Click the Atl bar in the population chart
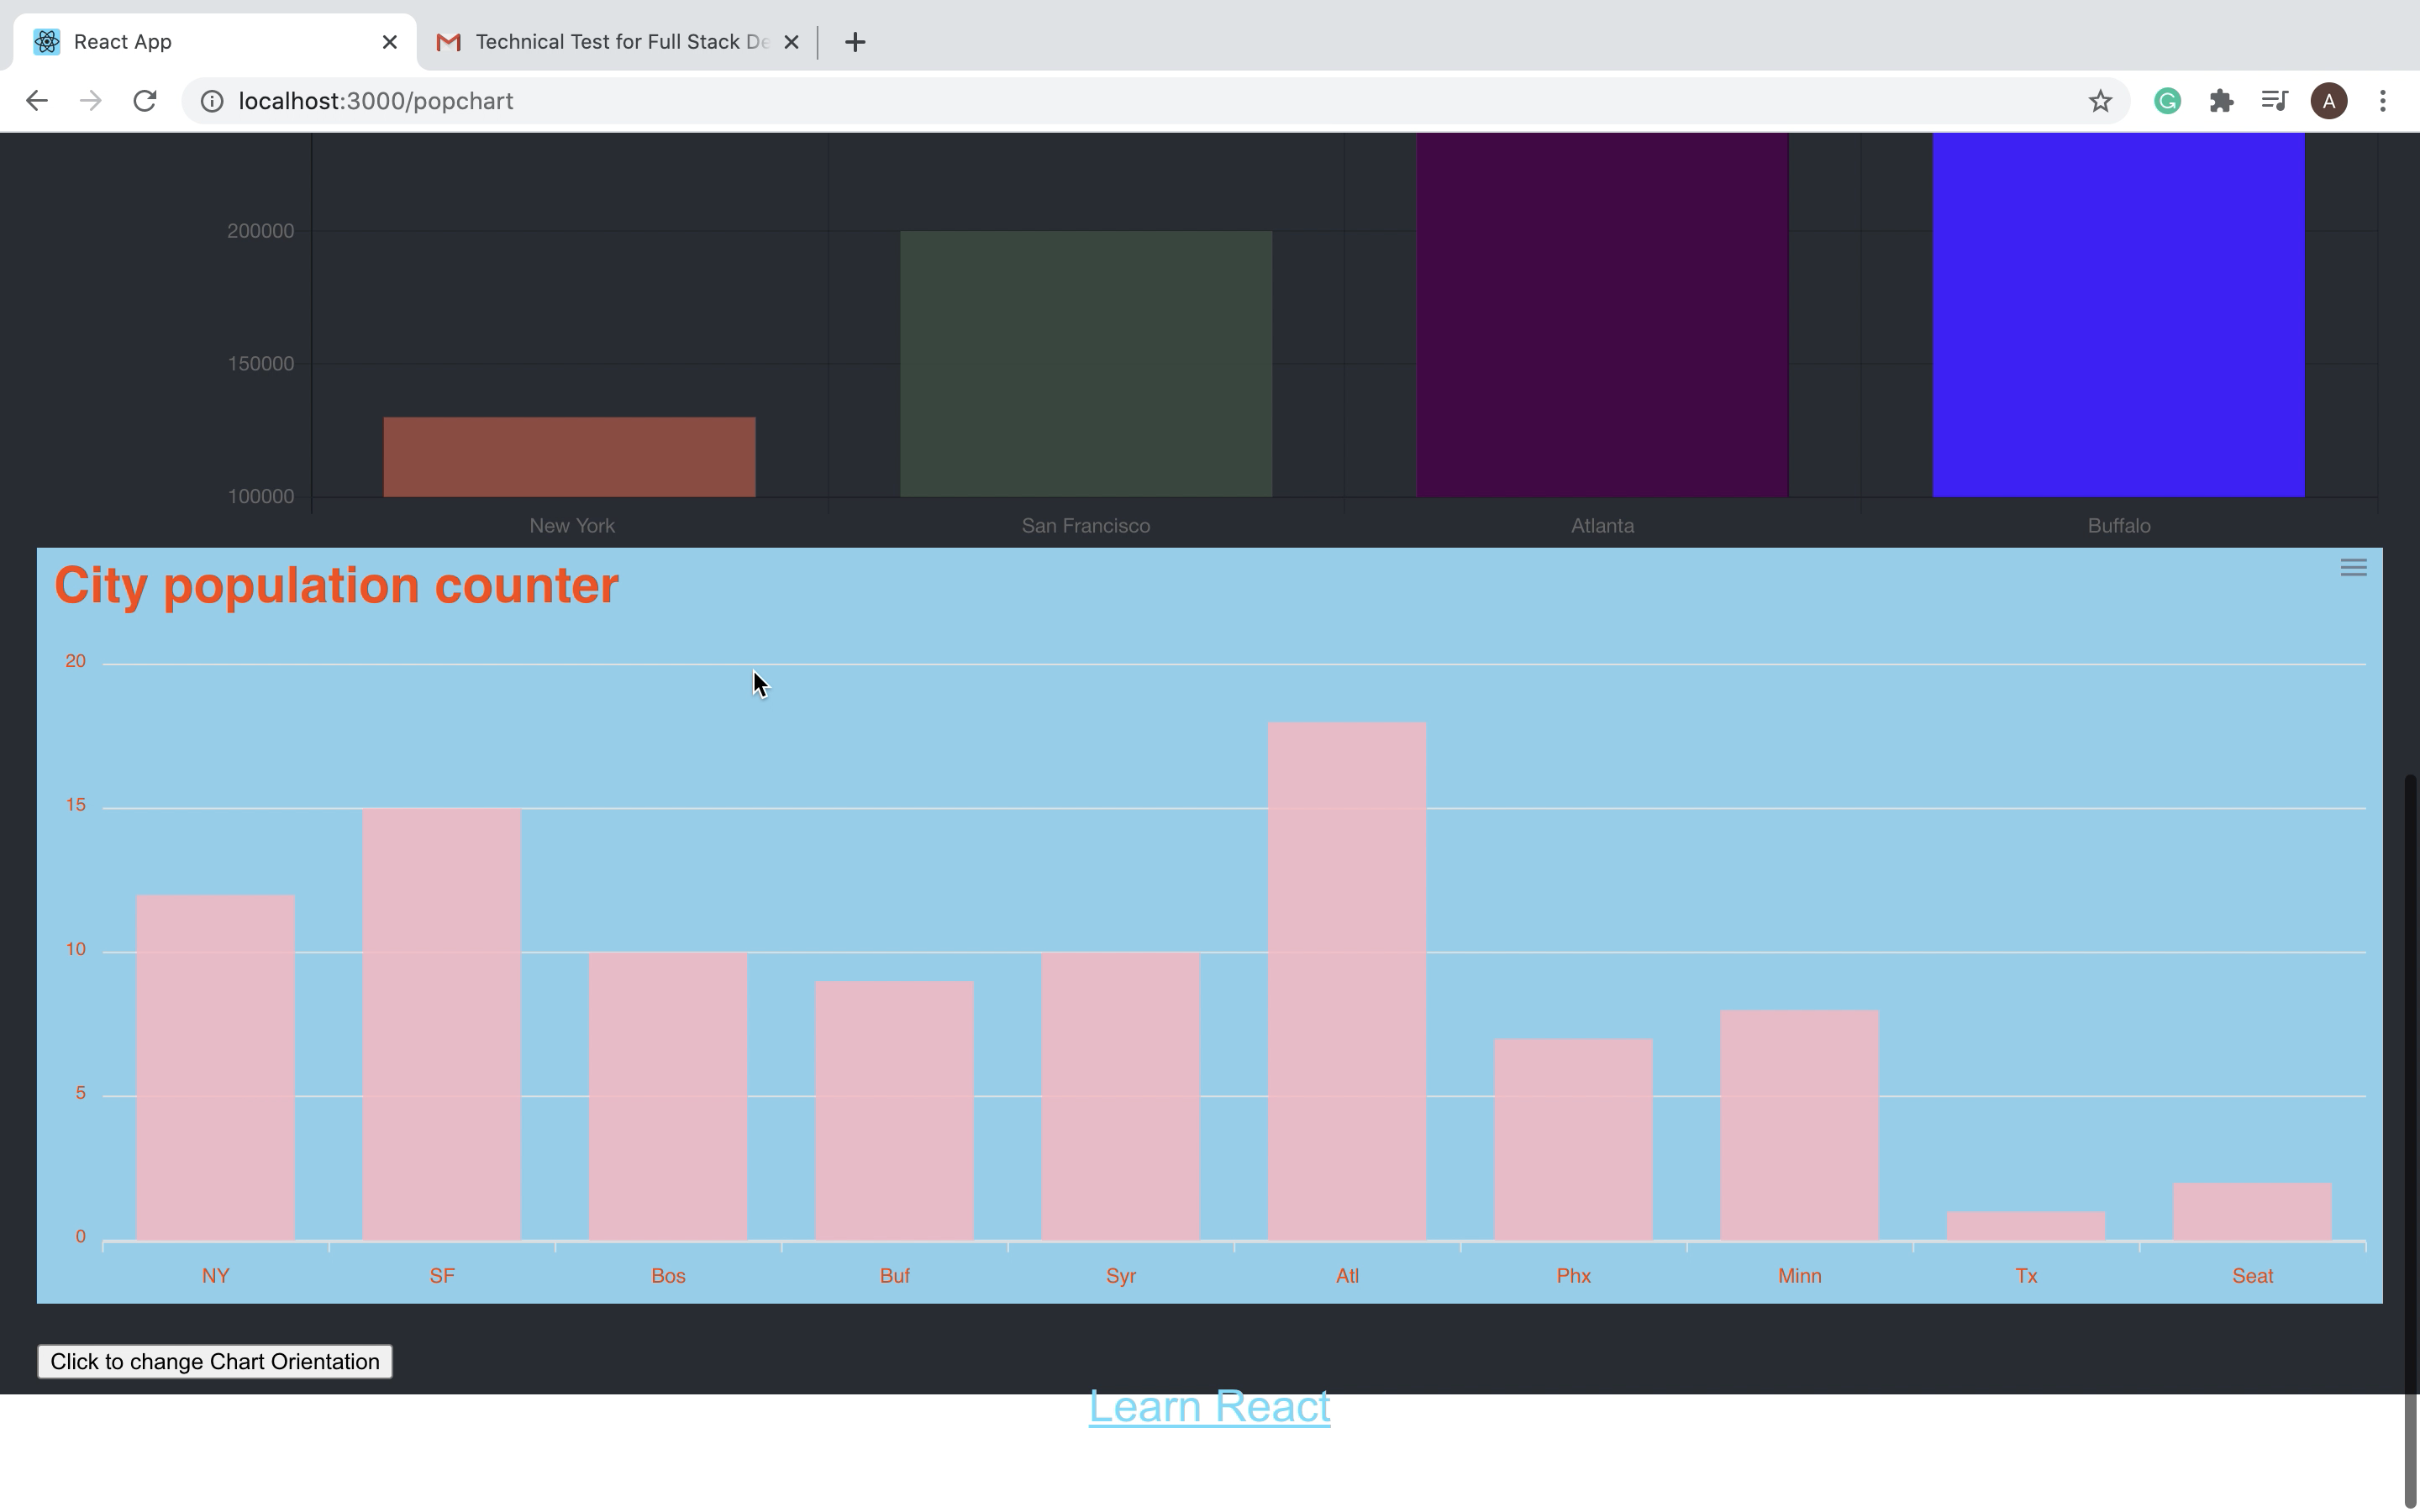Image resolution: width=2420 pixels, height=1512 pixels. point(1346,980)
